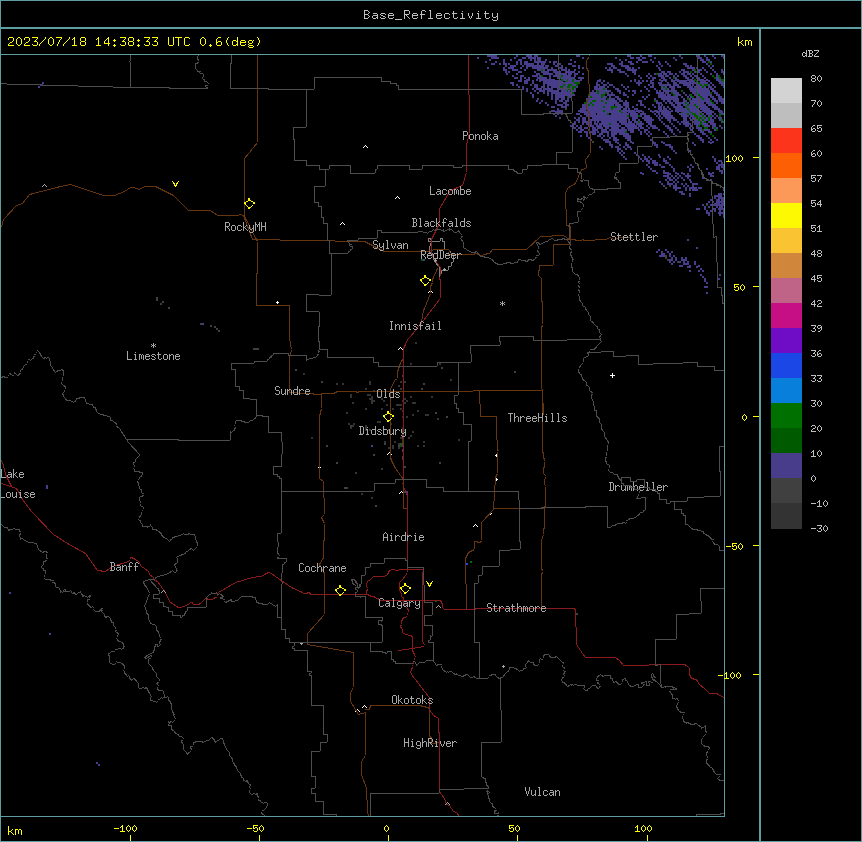Click the Stettler town label
Screen dimensions: 862x842
(x=634, y=237)
